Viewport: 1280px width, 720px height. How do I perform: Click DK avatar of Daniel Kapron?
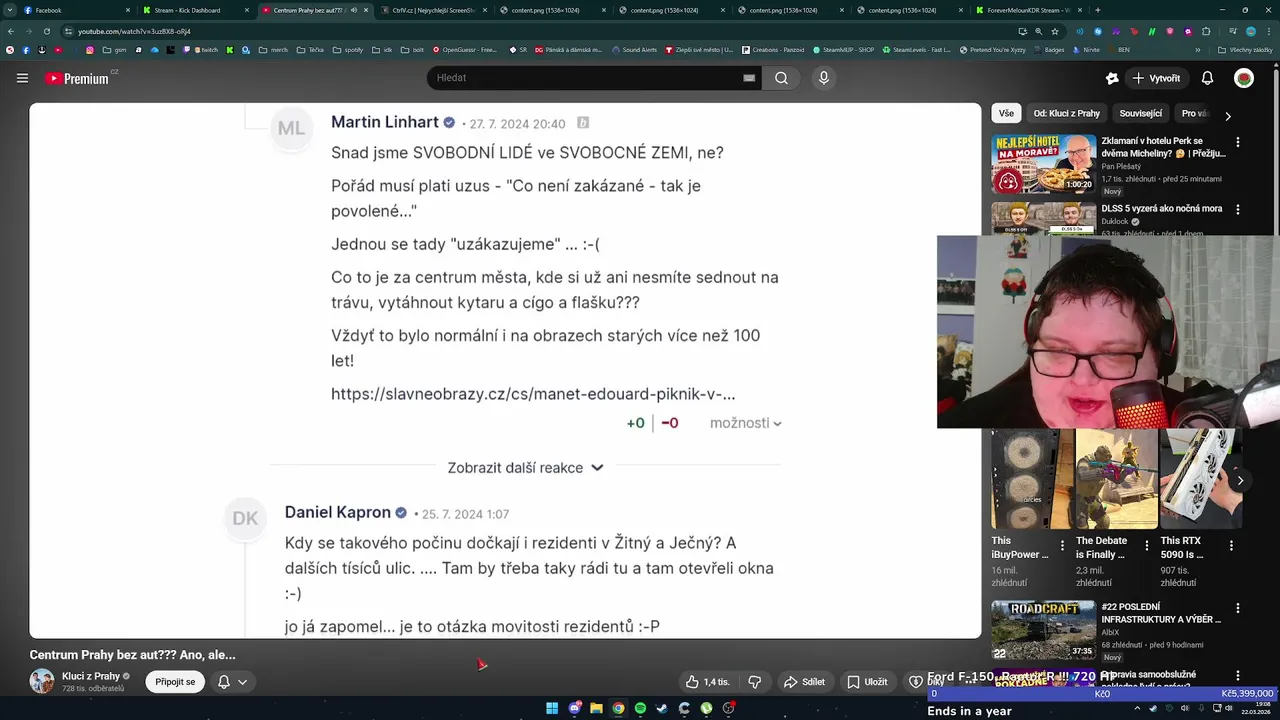[245, 518]
